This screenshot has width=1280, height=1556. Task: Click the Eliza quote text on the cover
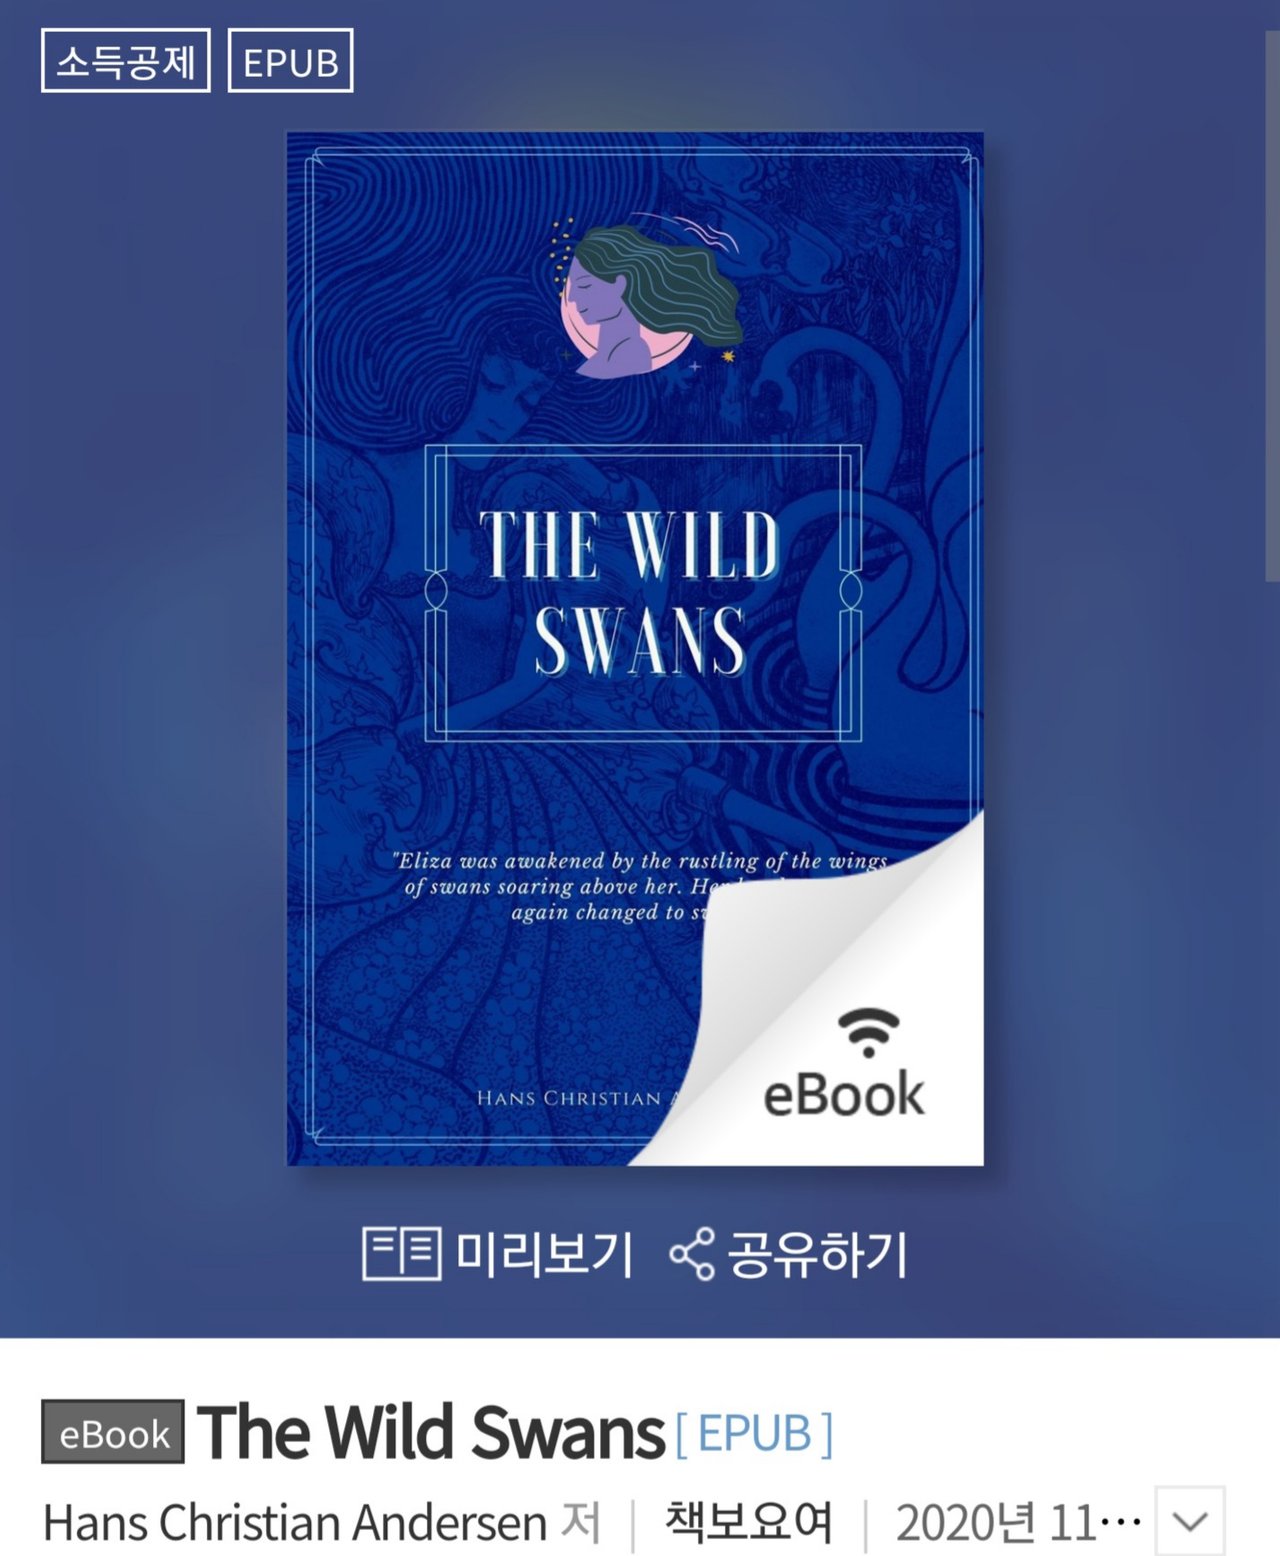pos(640,886)
